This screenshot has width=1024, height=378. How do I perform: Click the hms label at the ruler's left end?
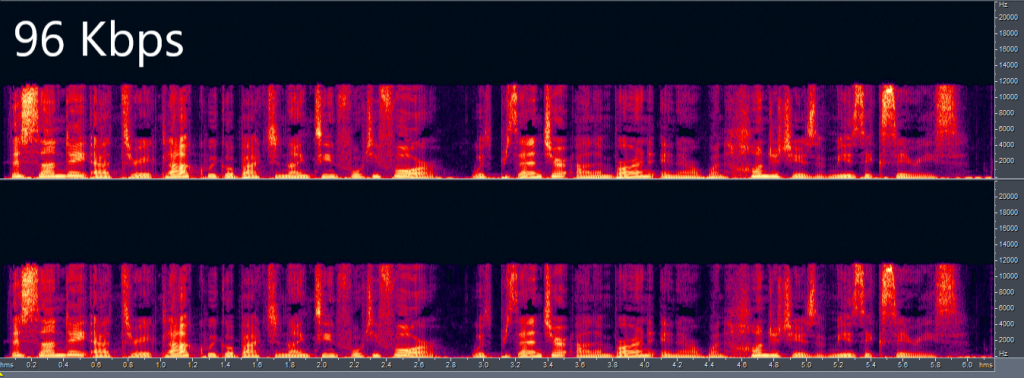(x=8, y=364)
